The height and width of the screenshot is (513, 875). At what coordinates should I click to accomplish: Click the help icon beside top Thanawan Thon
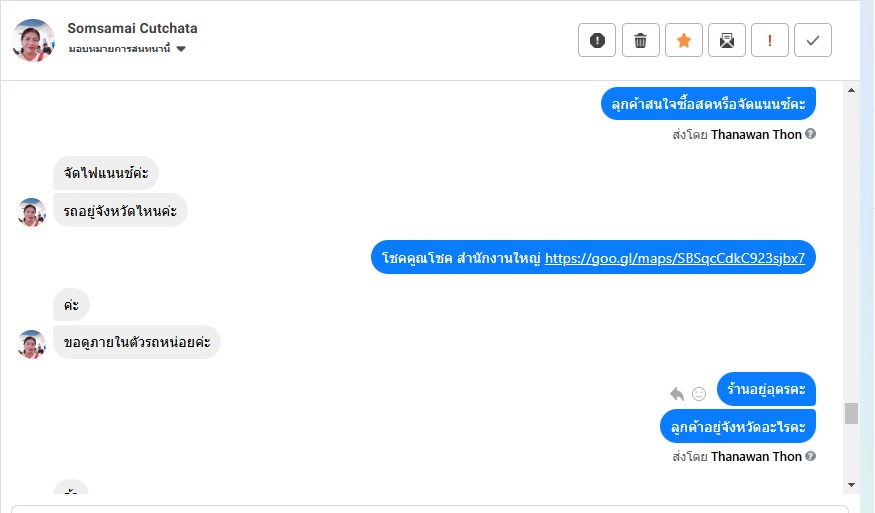pos(811,134)
